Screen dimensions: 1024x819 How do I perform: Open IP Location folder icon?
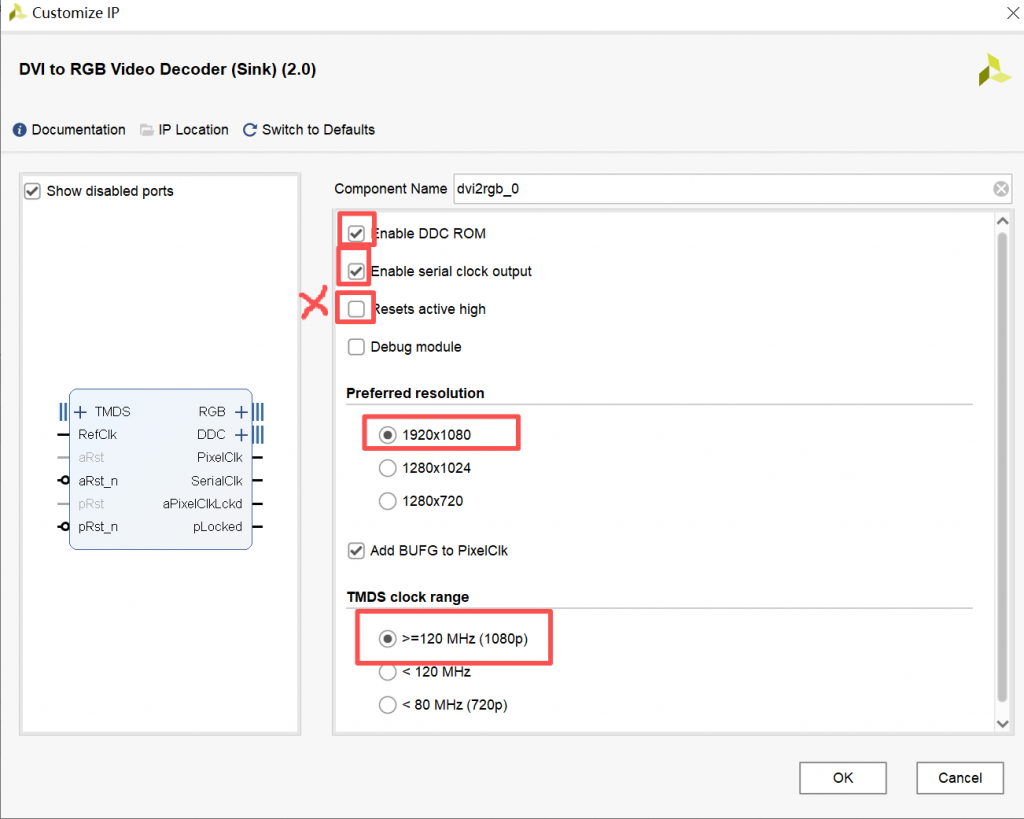coord(147,130)
